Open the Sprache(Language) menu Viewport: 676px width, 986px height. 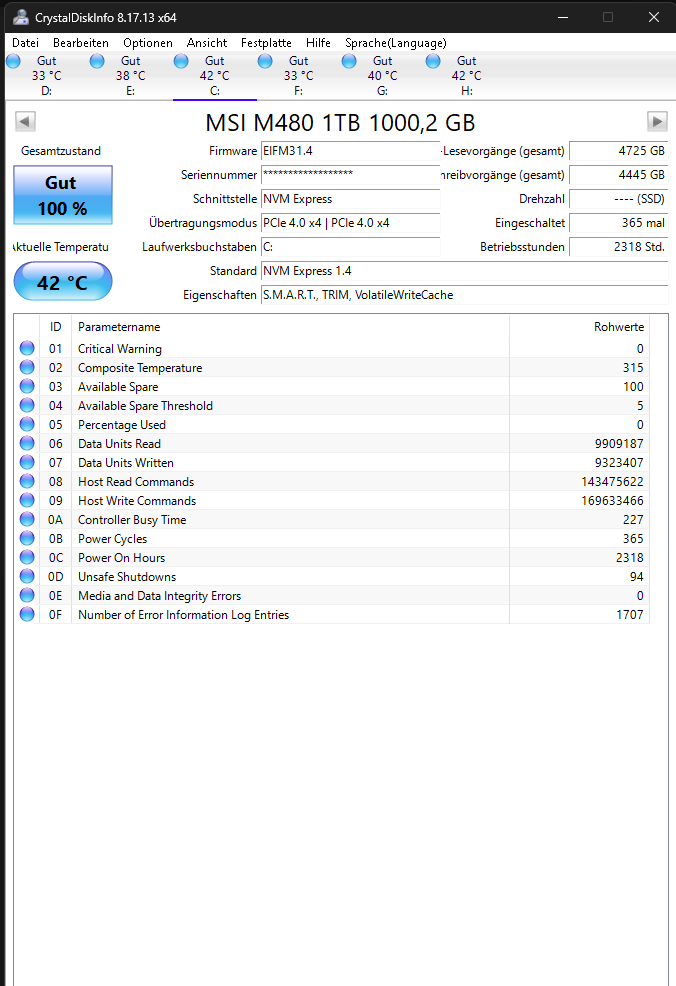click(x=396, y=43)
